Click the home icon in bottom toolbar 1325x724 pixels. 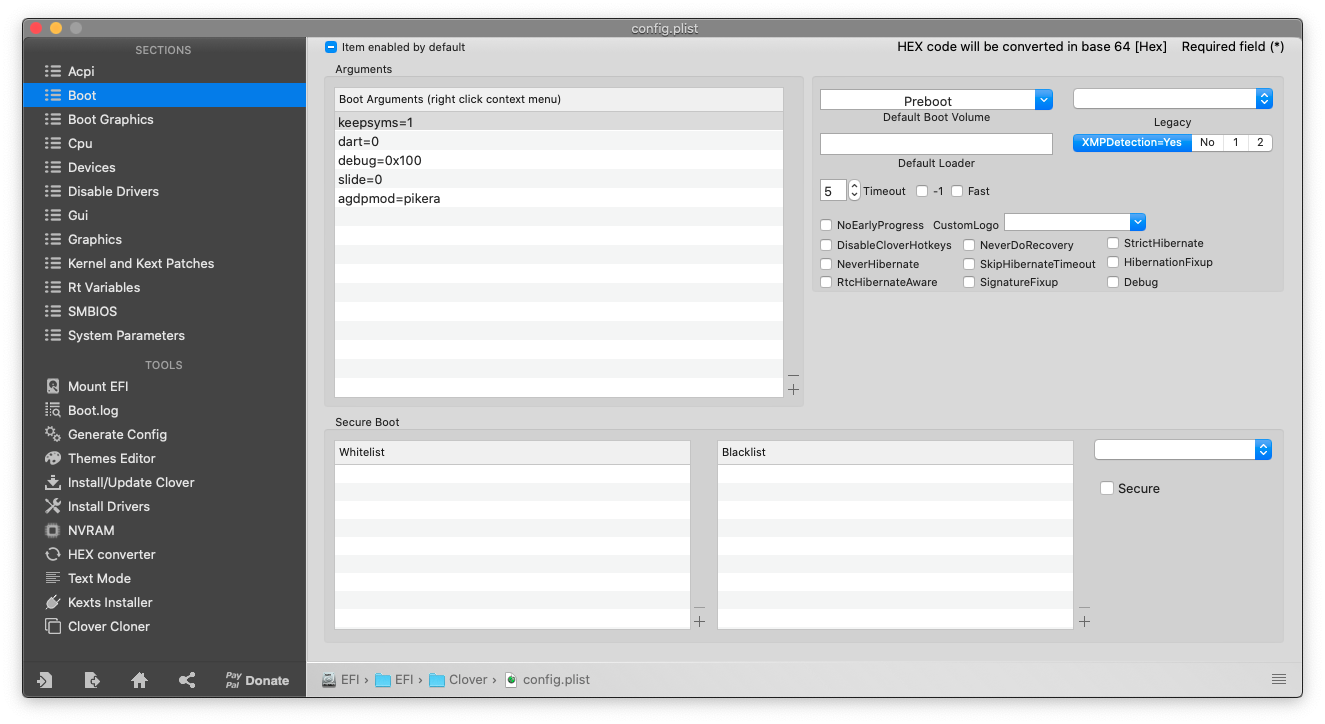point(140,680)
